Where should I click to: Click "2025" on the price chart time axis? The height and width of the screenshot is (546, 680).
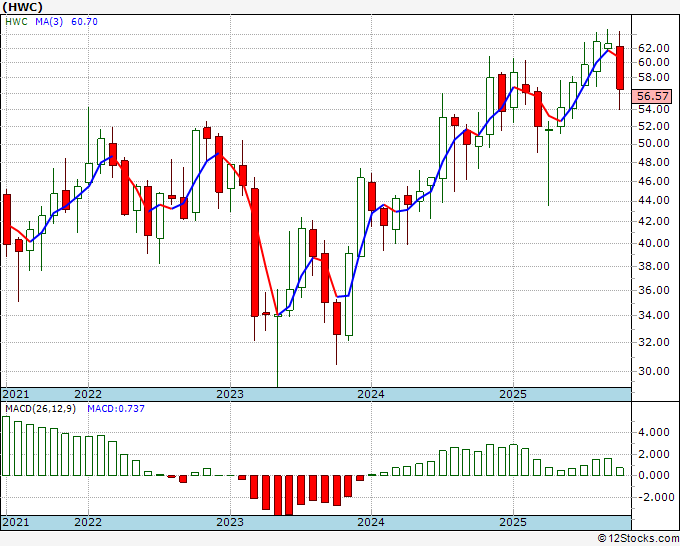click(513, 394)
